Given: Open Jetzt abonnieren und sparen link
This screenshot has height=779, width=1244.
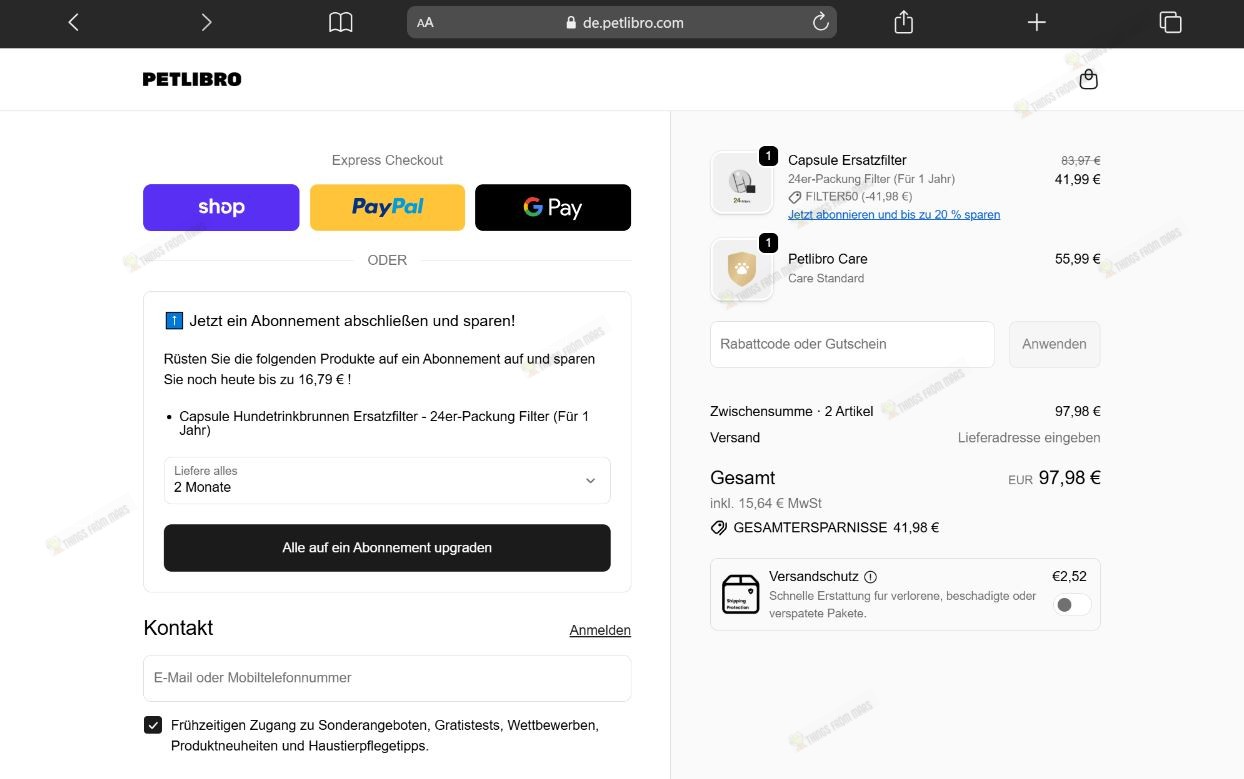Looking at the screenshot, I should (894, 214).
